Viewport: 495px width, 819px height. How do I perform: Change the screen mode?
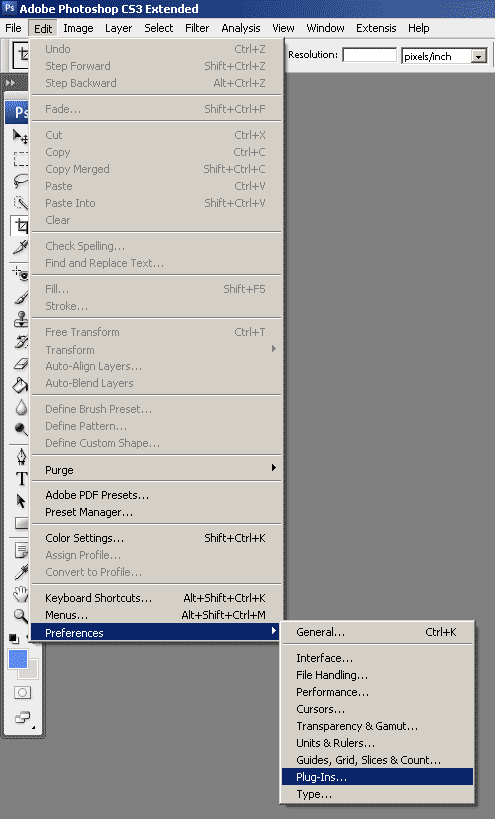(23, 718)
